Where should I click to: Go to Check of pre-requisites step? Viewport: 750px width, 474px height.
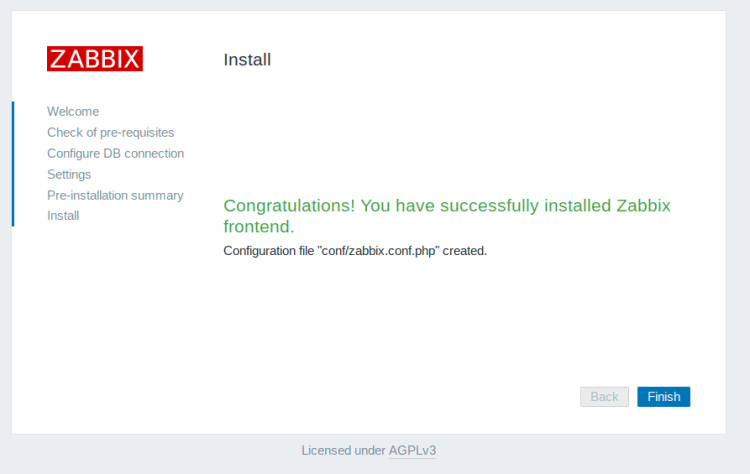[110, 132]
